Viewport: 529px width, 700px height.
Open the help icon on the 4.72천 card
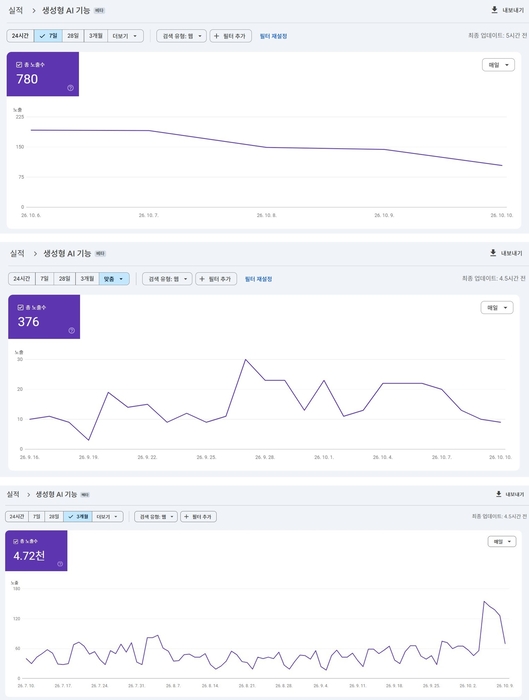(60, 564)
